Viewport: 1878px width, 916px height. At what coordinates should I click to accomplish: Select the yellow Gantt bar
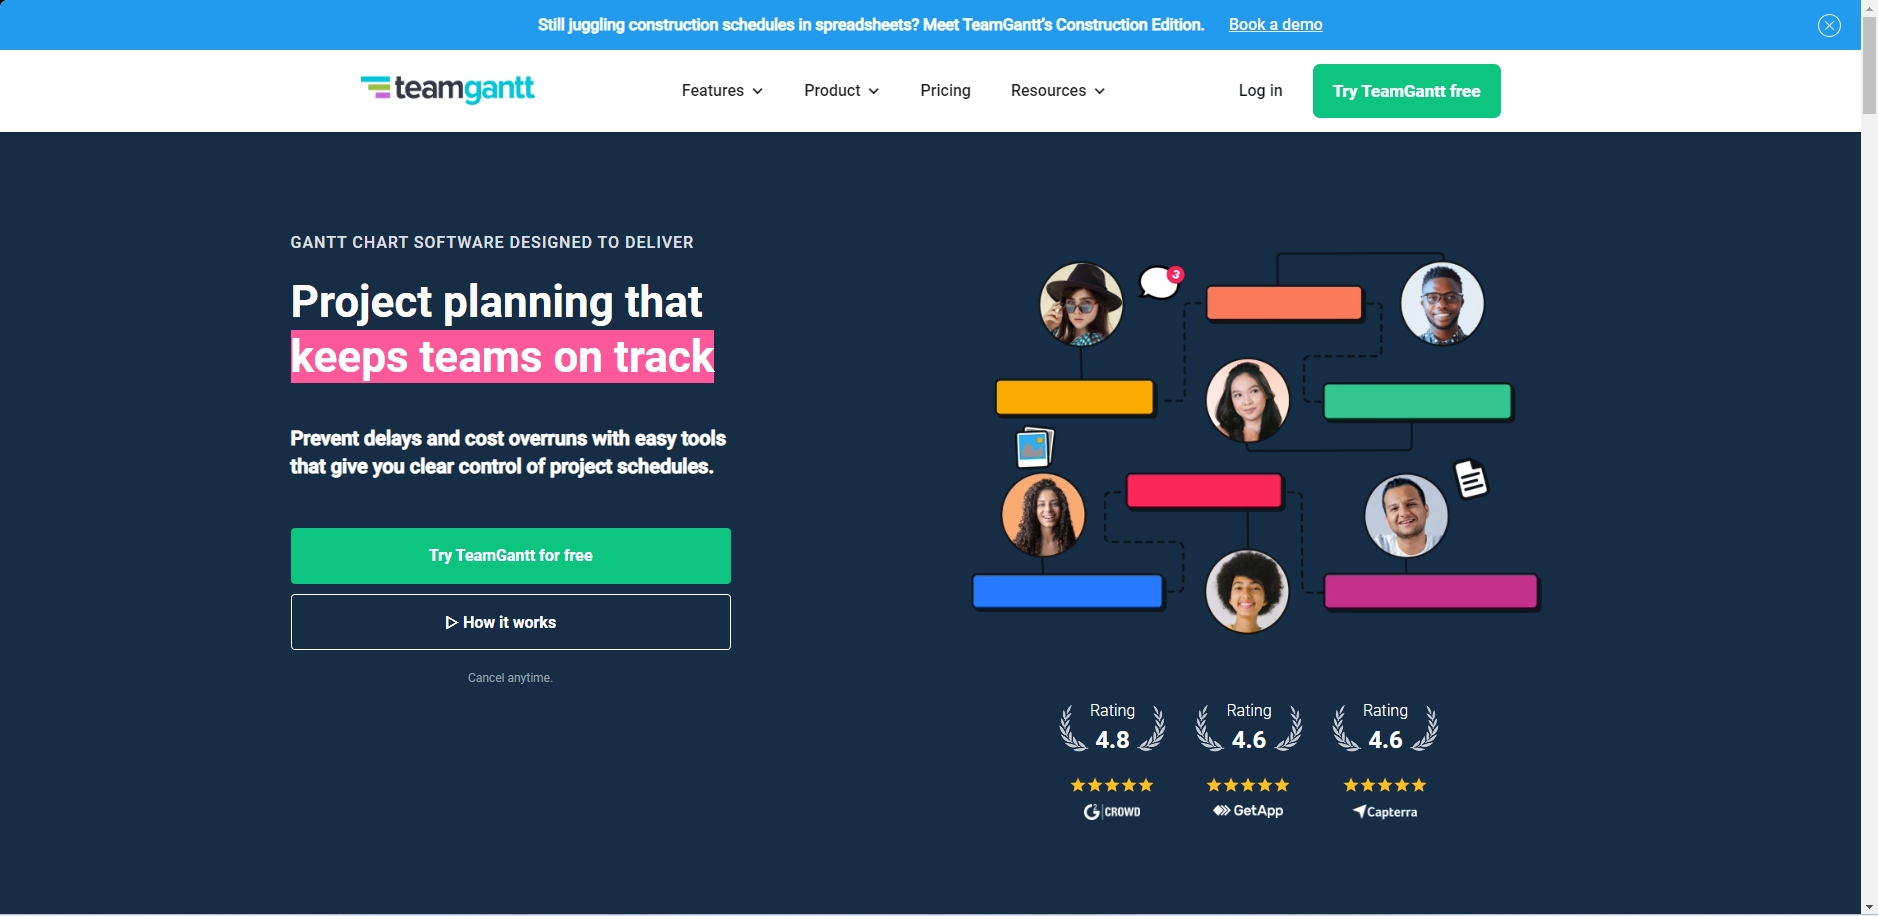tap(1075, 397)
